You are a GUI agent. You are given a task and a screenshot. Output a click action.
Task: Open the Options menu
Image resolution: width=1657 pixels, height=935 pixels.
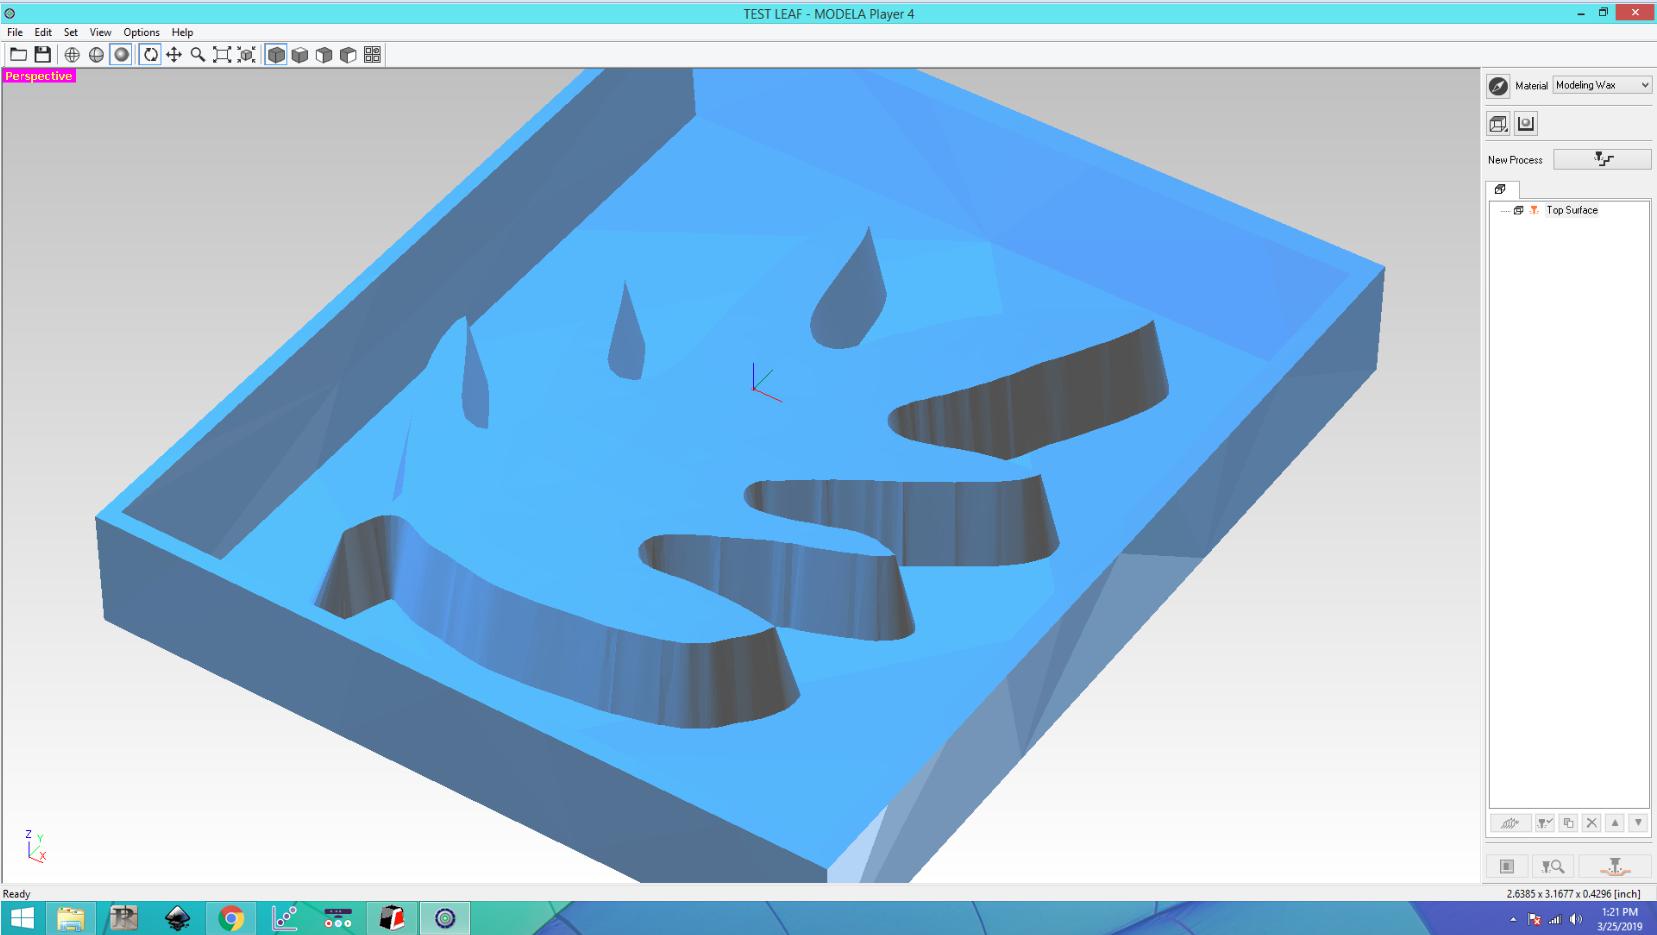pos(142,32)
